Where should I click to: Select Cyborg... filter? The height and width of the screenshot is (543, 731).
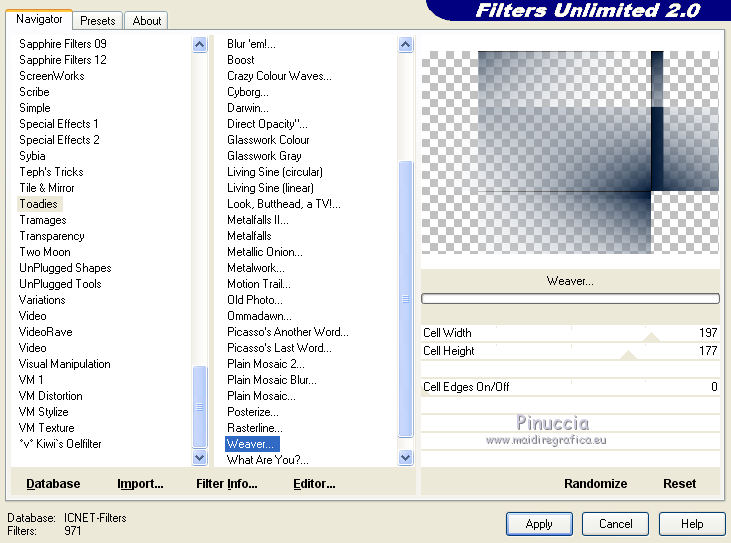pyautogui.click(x=248, y=92)
